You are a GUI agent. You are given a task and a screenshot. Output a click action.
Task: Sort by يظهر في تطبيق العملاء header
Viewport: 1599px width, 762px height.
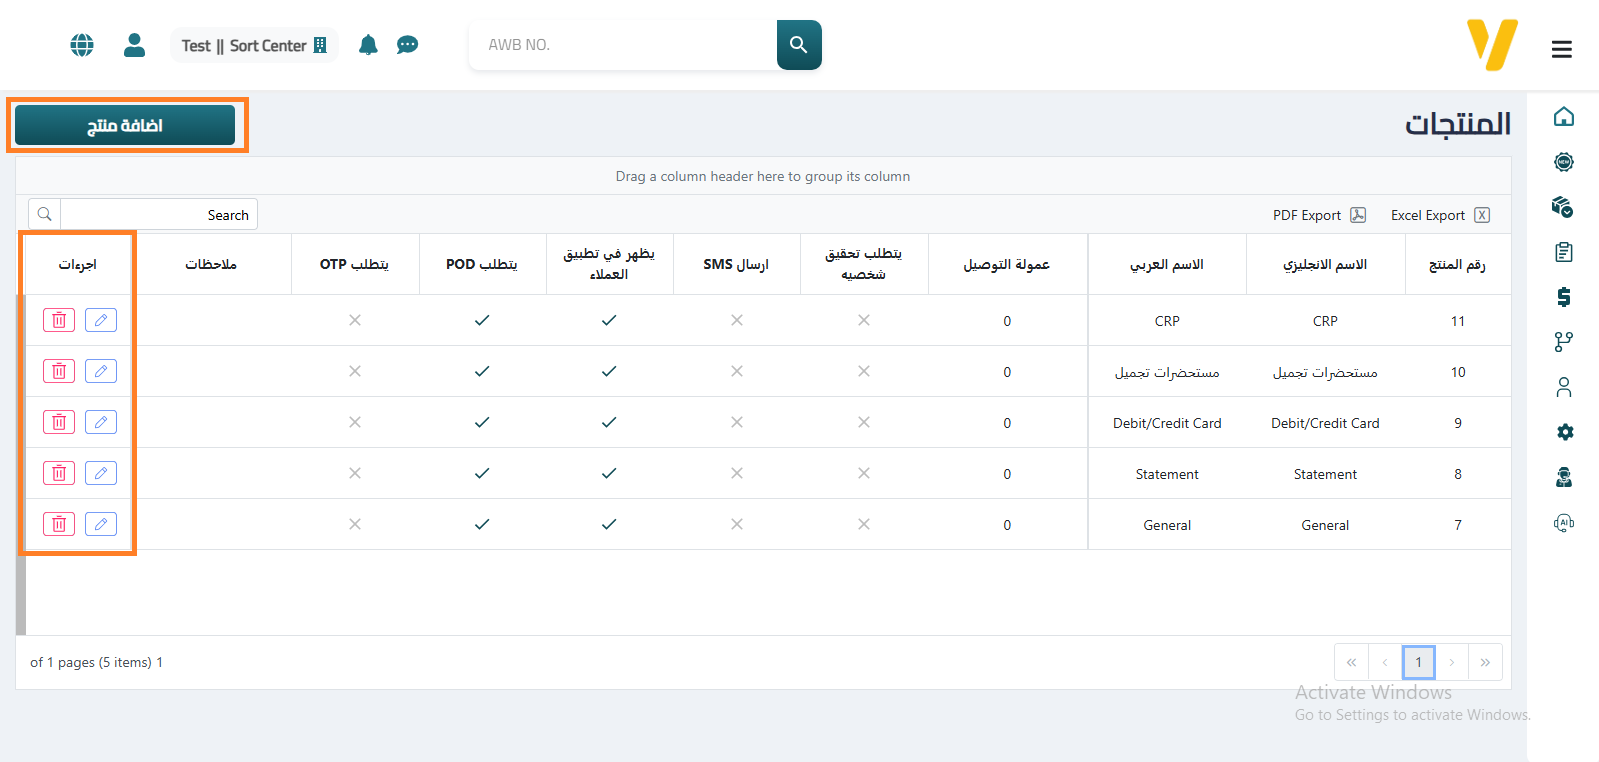(610, 264)
